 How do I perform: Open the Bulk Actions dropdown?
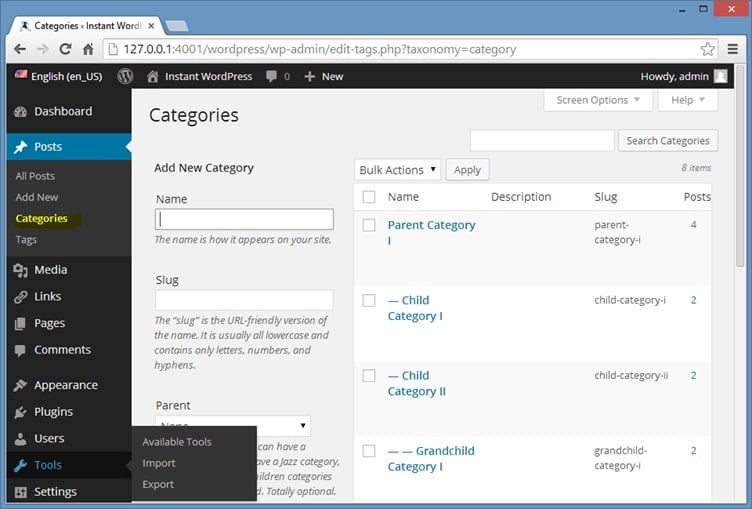(398, 170)
